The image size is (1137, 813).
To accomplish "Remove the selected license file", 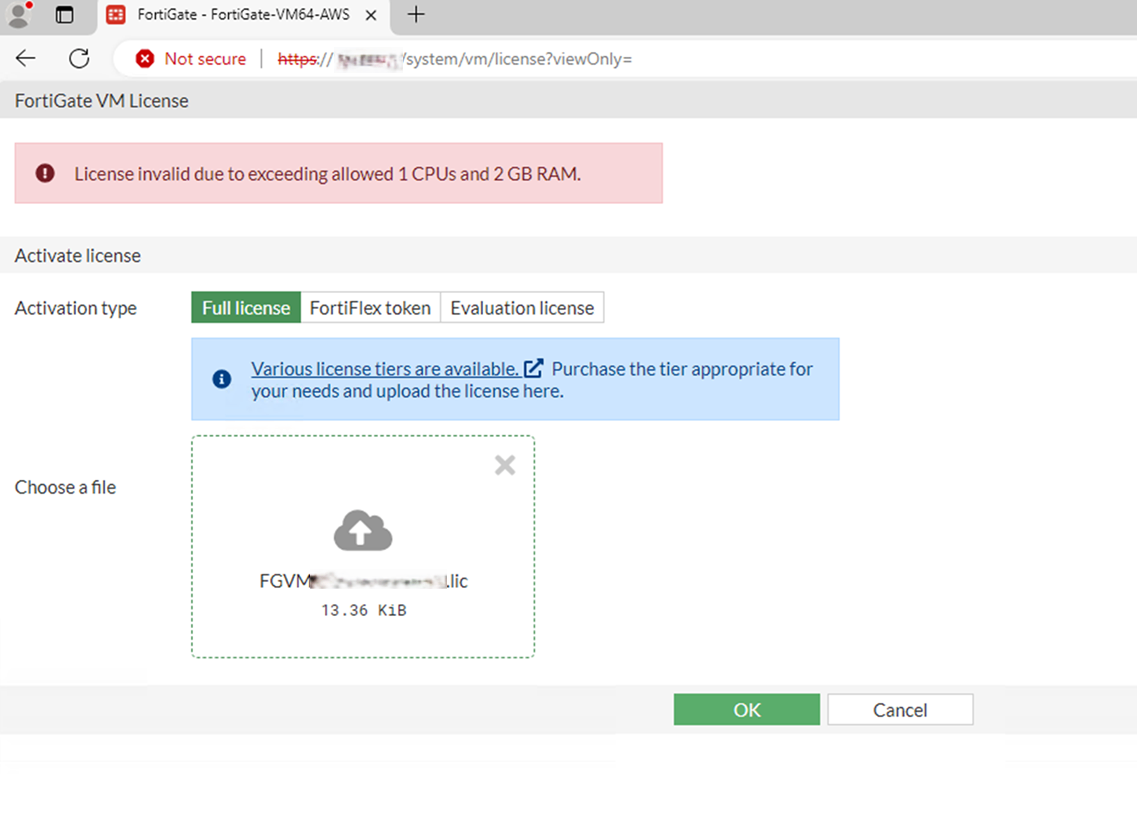I will click(505, 465).
